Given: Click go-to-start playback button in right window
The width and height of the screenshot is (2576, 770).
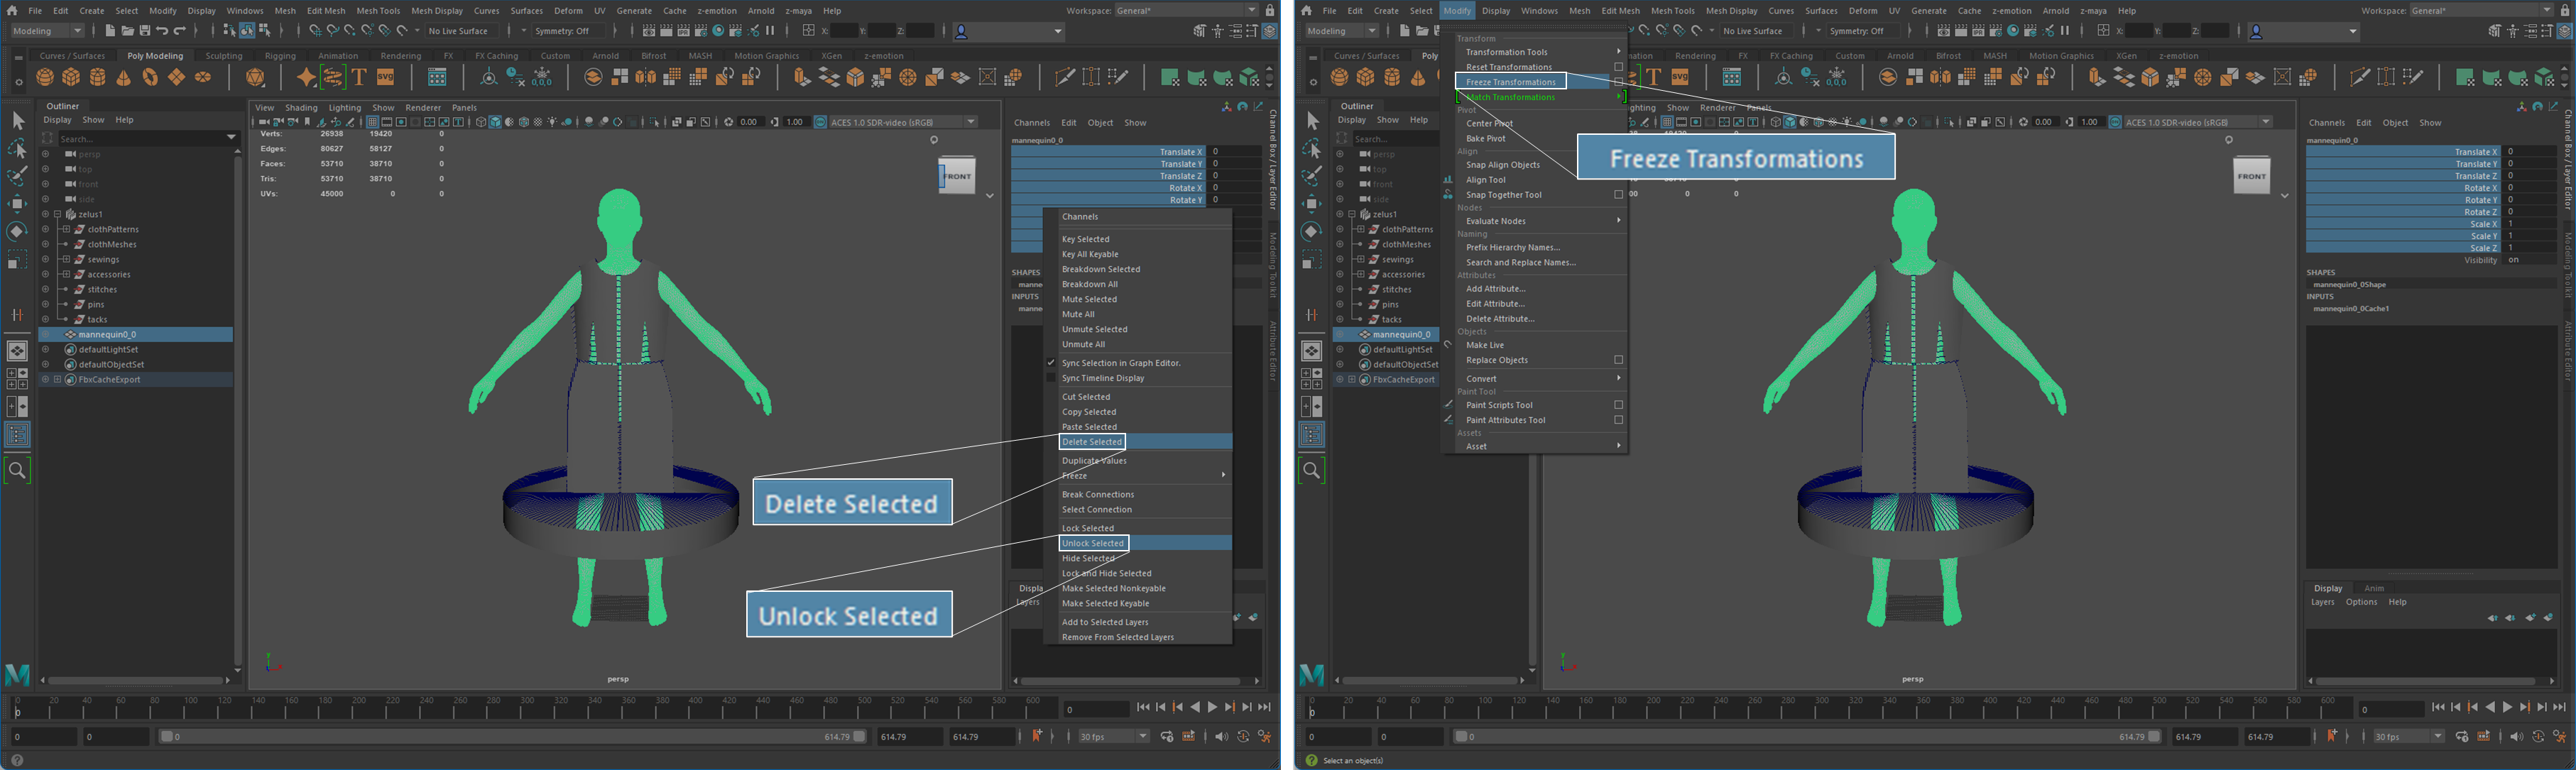Looking at the screenshot, I should [x=2438, y=708].
